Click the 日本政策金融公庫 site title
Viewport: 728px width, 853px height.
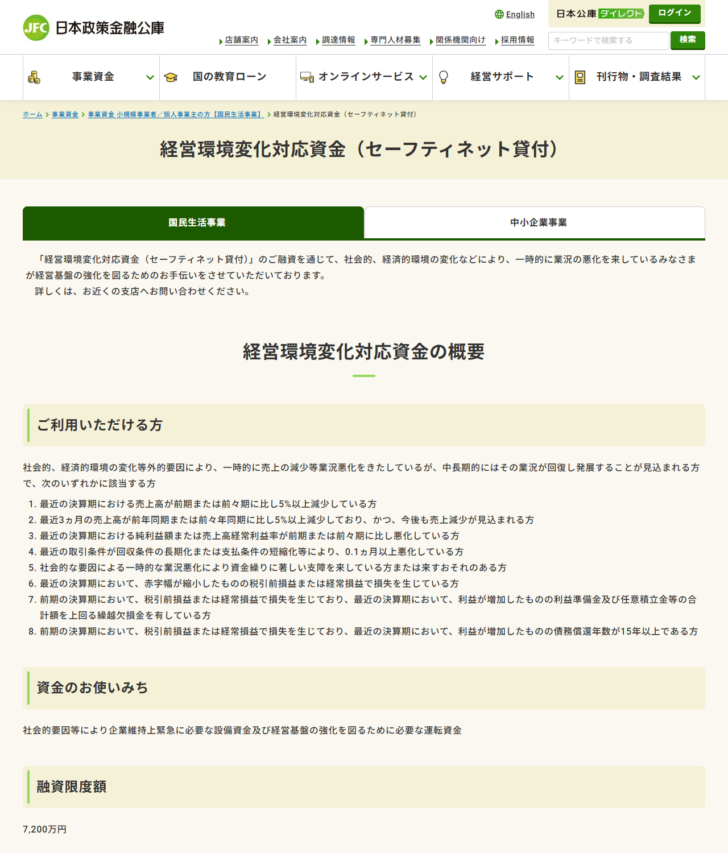110,28
